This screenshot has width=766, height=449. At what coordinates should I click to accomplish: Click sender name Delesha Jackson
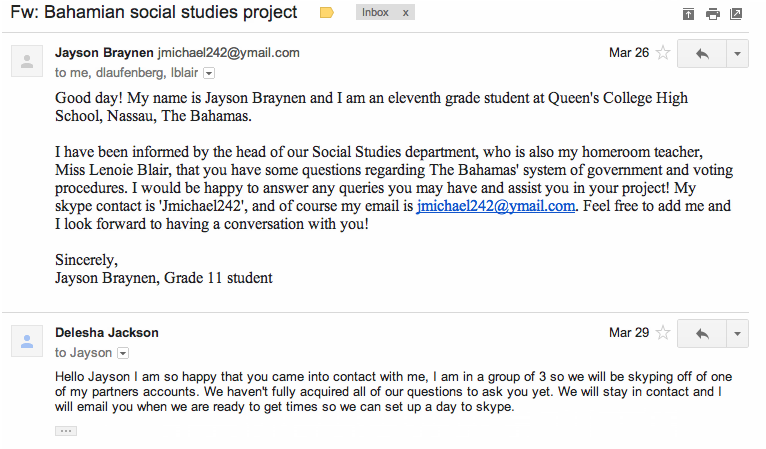point(106,333)
